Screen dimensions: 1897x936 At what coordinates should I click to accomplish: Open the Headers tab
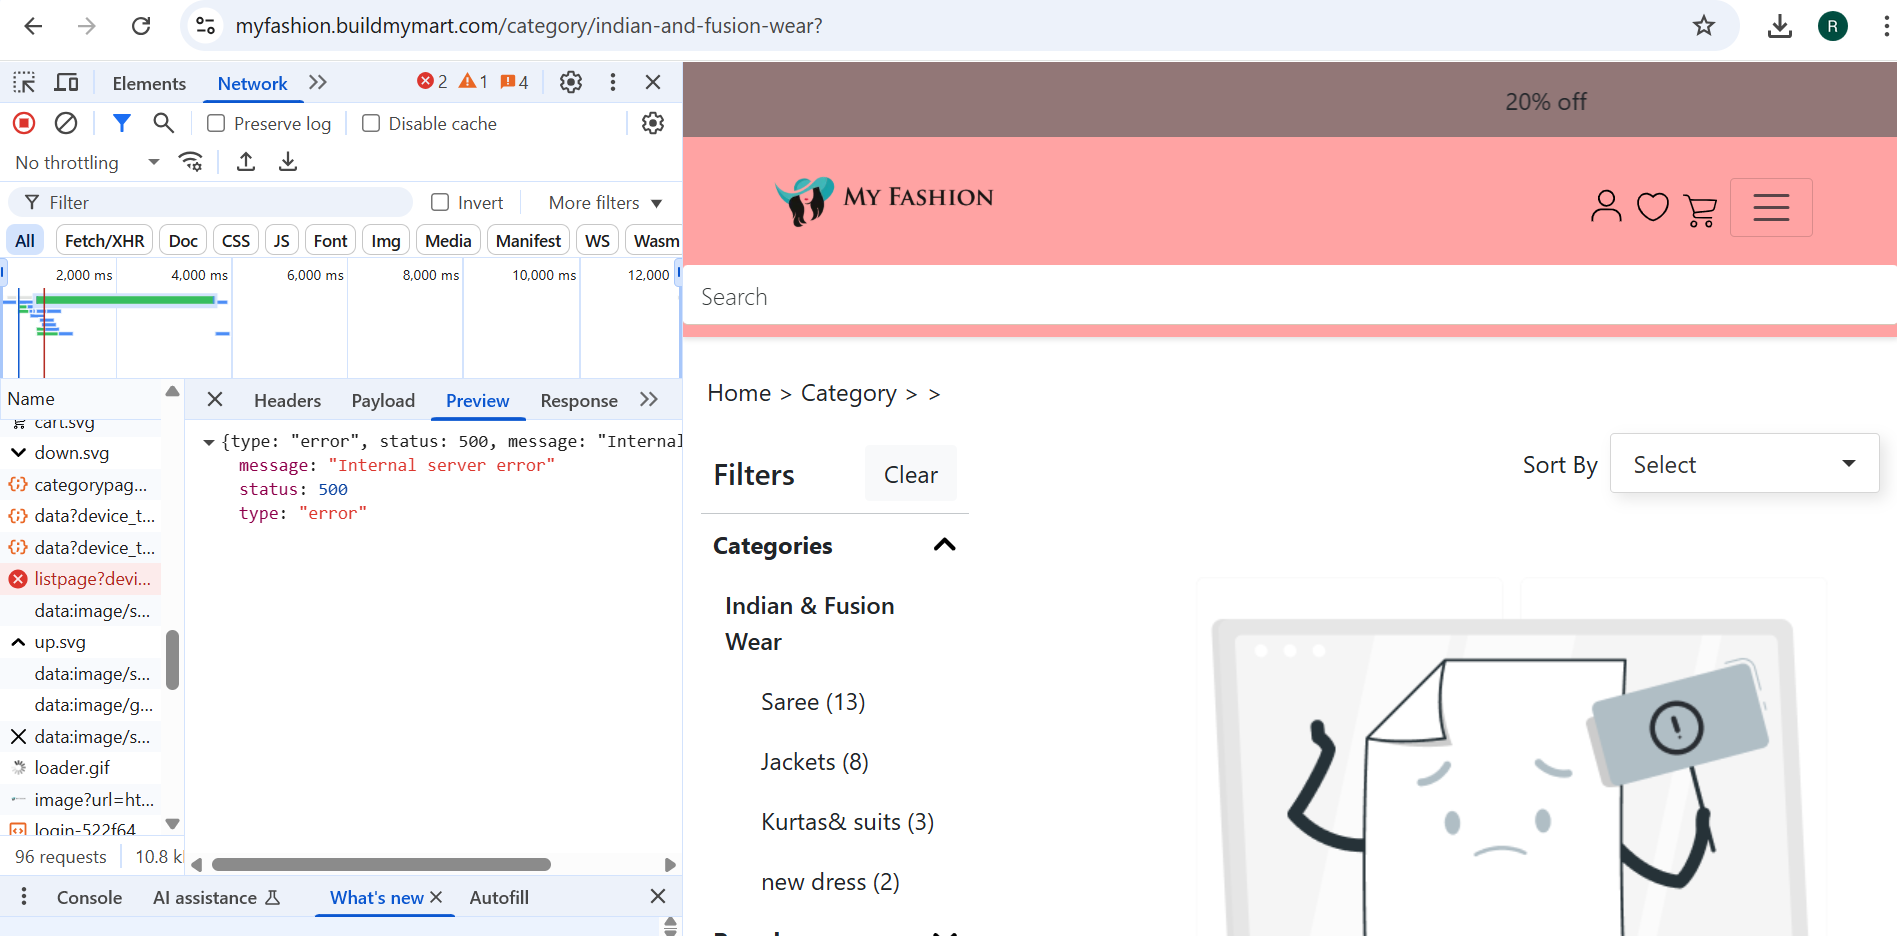287,400
